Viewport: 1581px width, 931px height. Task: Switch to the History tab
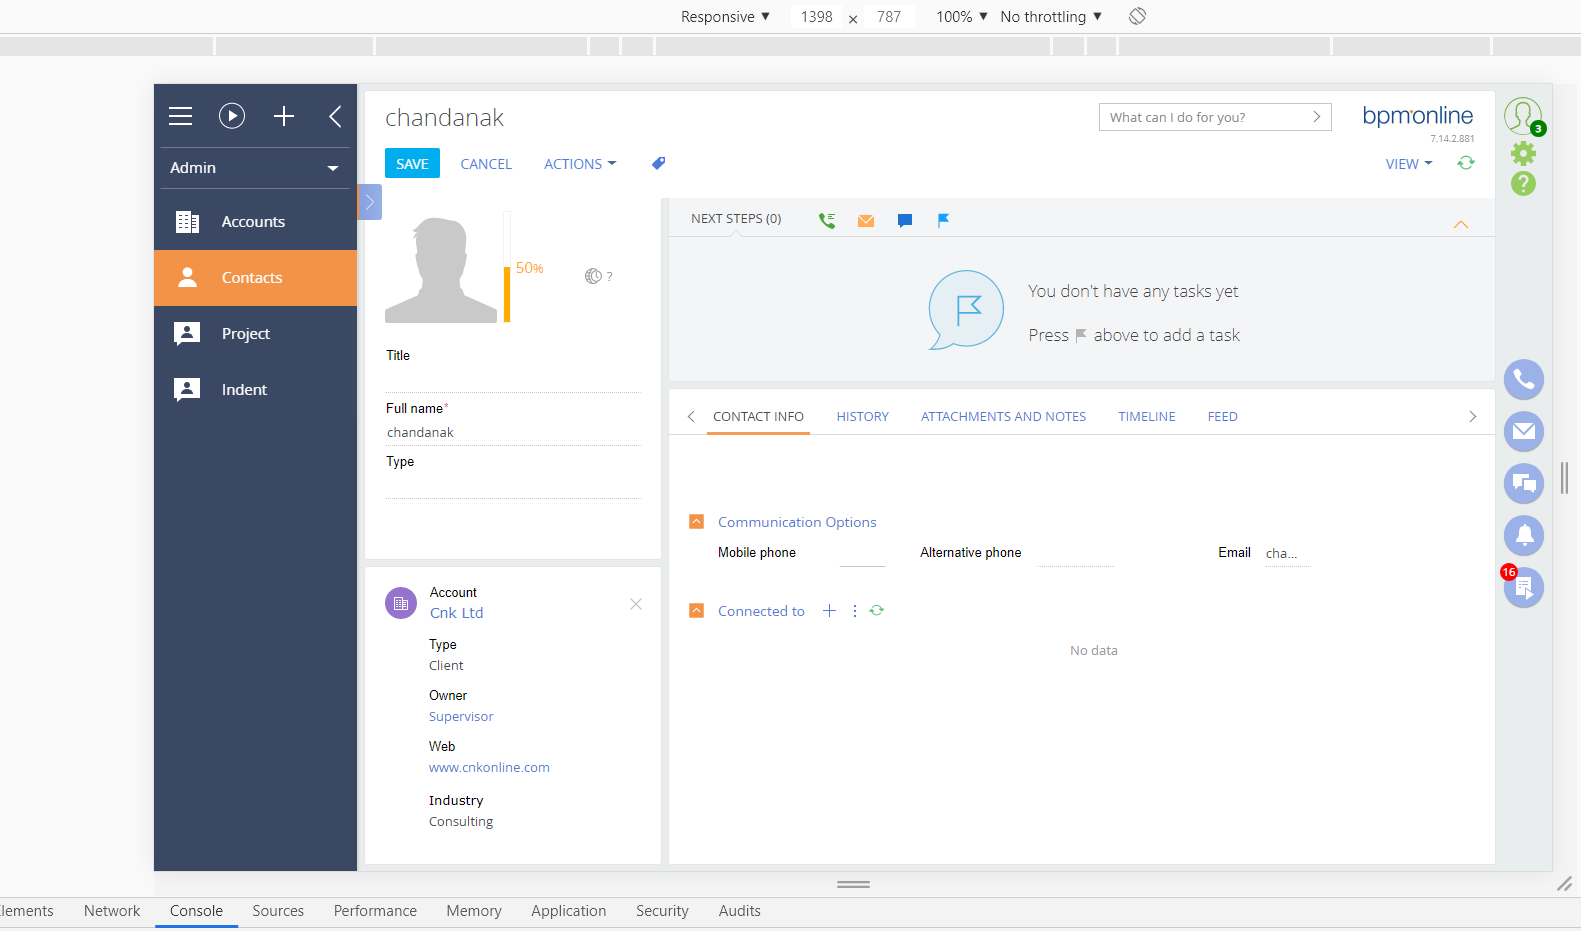coord(863,417)
